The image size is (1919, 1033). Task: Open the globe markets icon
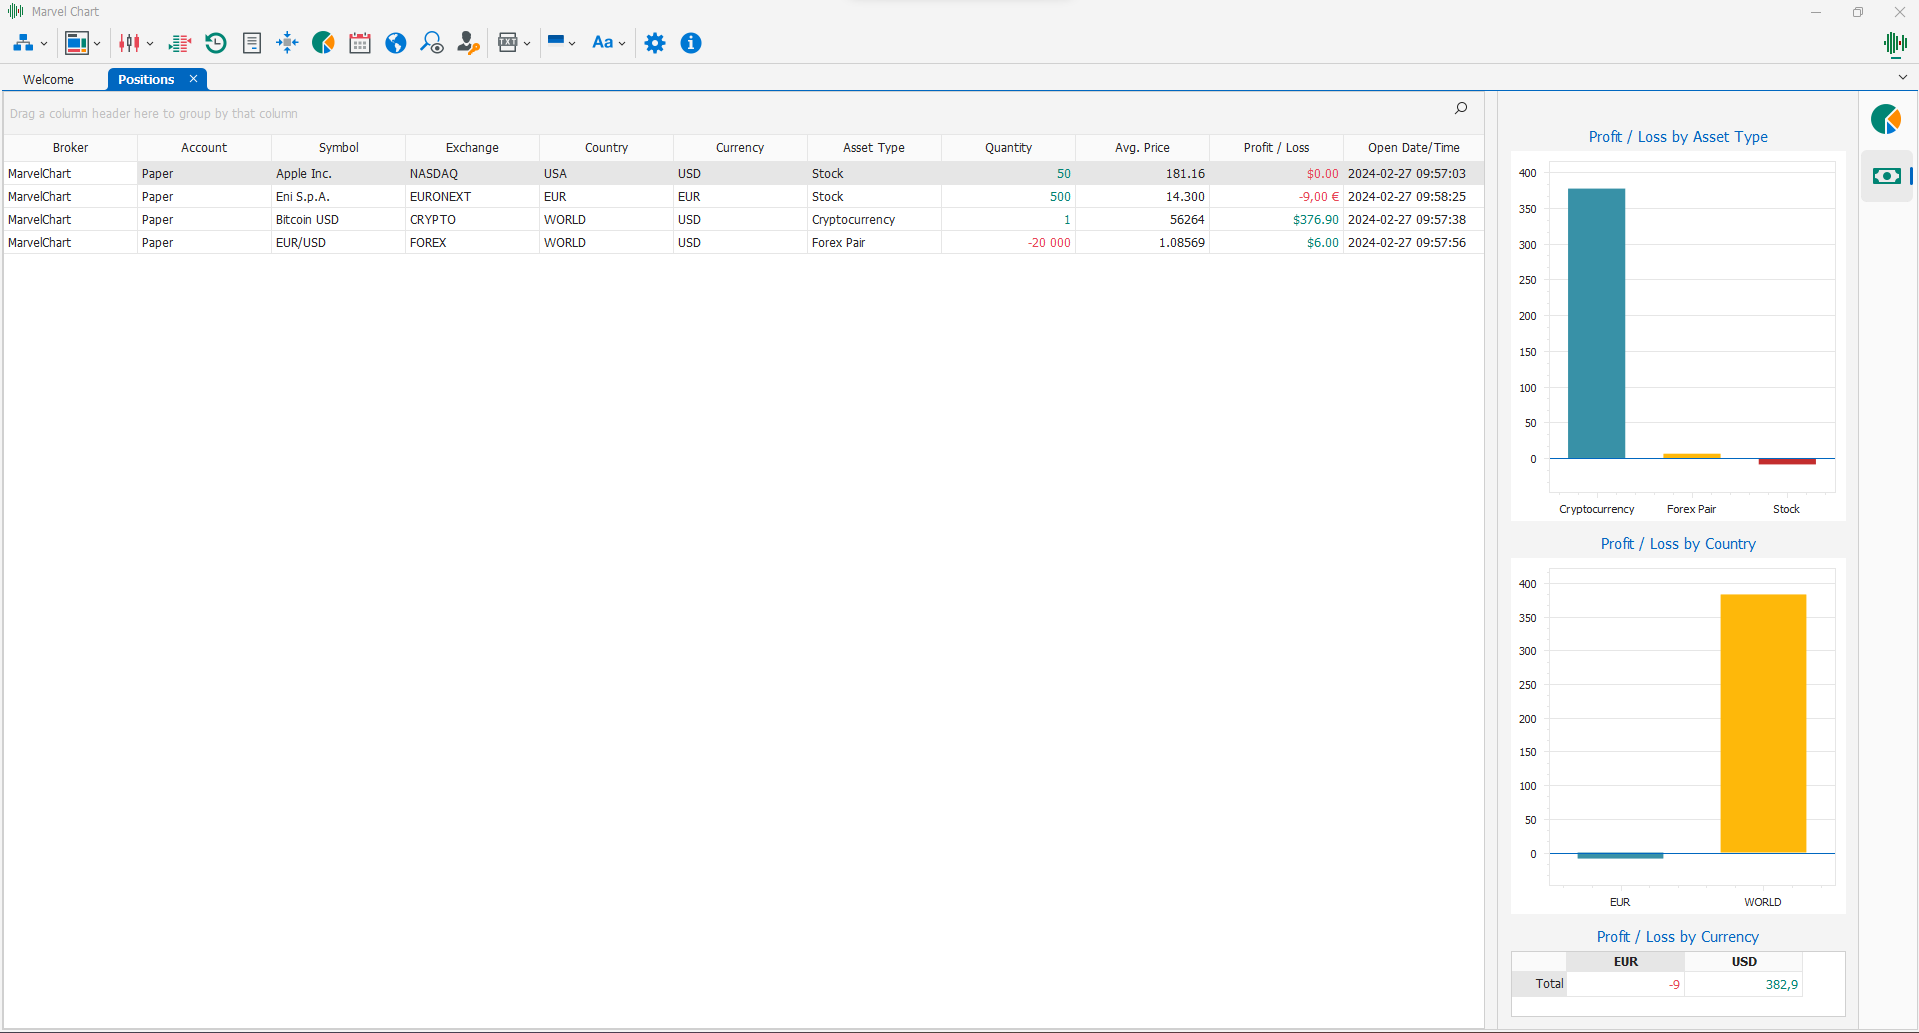(x=396, y=43)
